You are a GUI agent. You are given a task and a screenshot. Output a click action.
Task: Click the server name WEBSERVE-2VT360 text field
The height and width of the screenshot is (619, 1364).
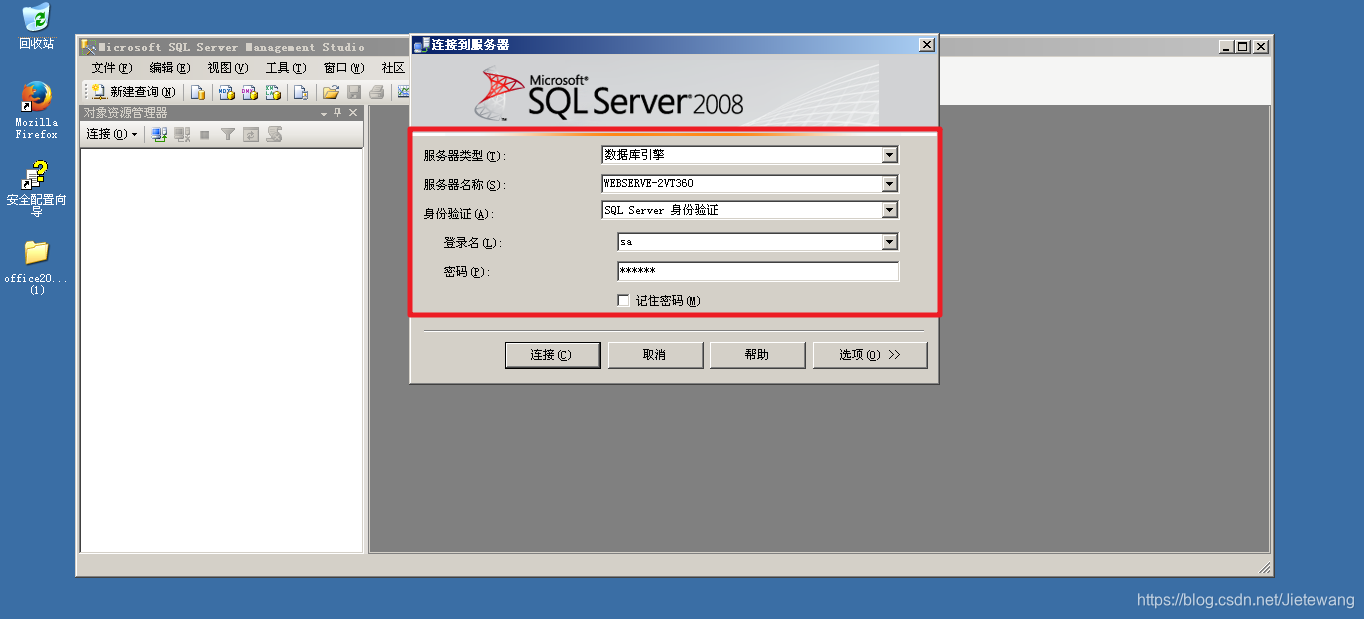(x=741, y=184)
